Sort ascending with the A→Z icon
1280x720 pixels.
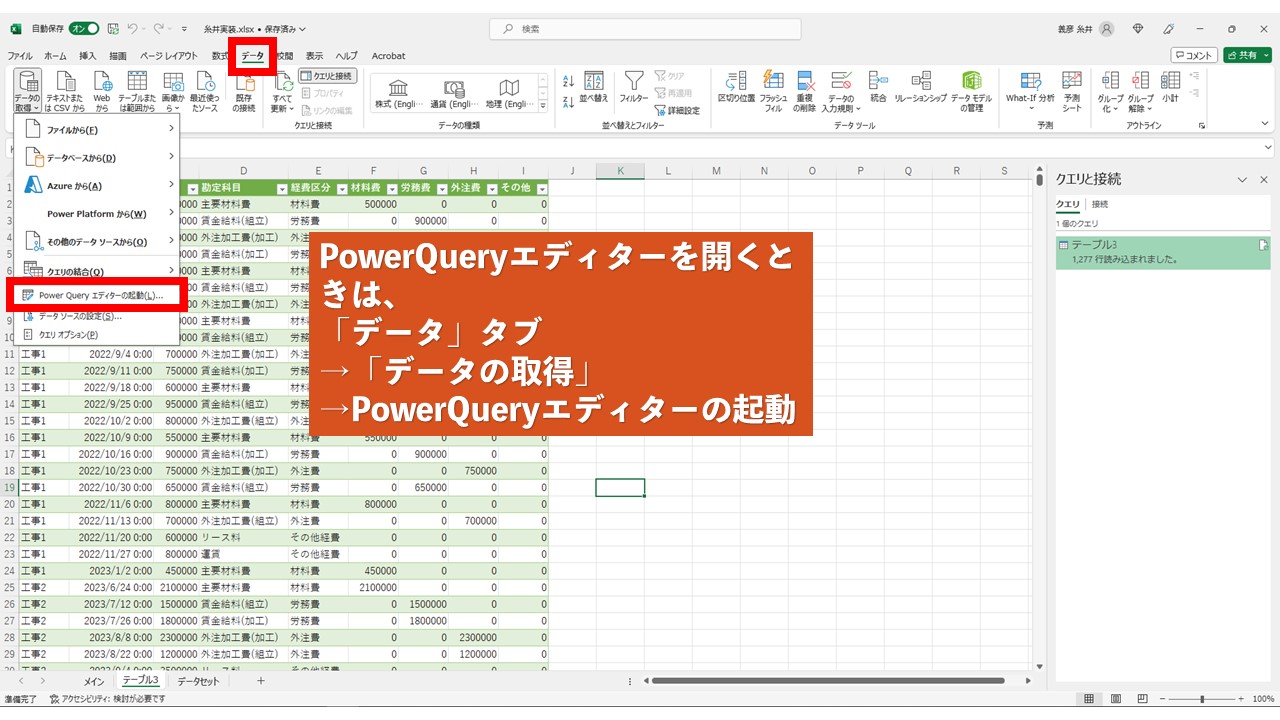(568, 79)
